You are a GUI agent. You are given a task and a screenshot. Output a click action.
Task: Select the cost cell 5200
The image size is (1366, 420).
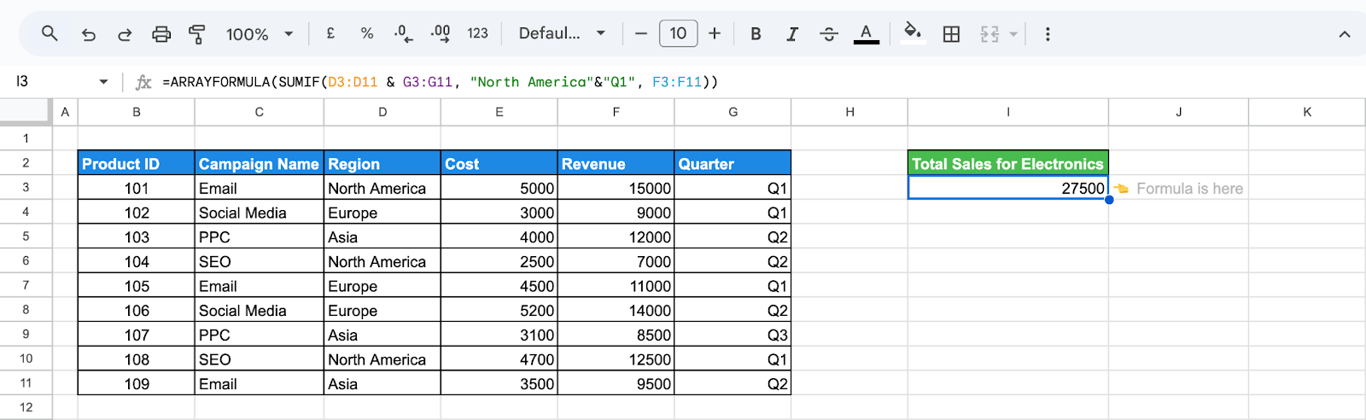[499, 310]
